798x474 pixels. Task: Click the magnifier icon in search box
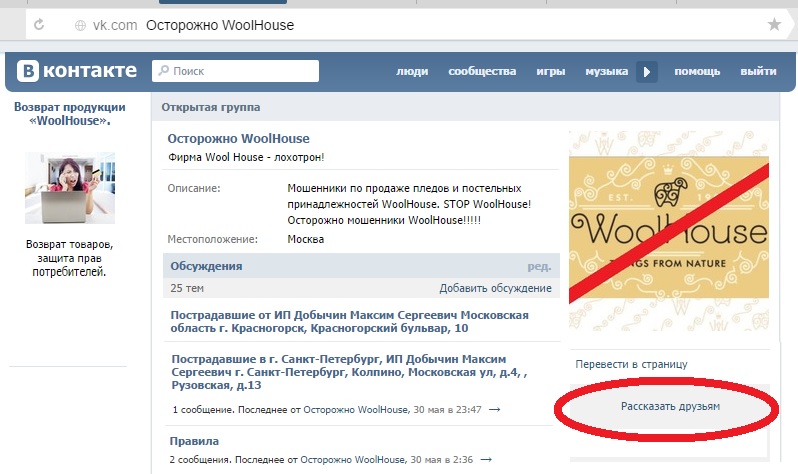pos(163,71)
